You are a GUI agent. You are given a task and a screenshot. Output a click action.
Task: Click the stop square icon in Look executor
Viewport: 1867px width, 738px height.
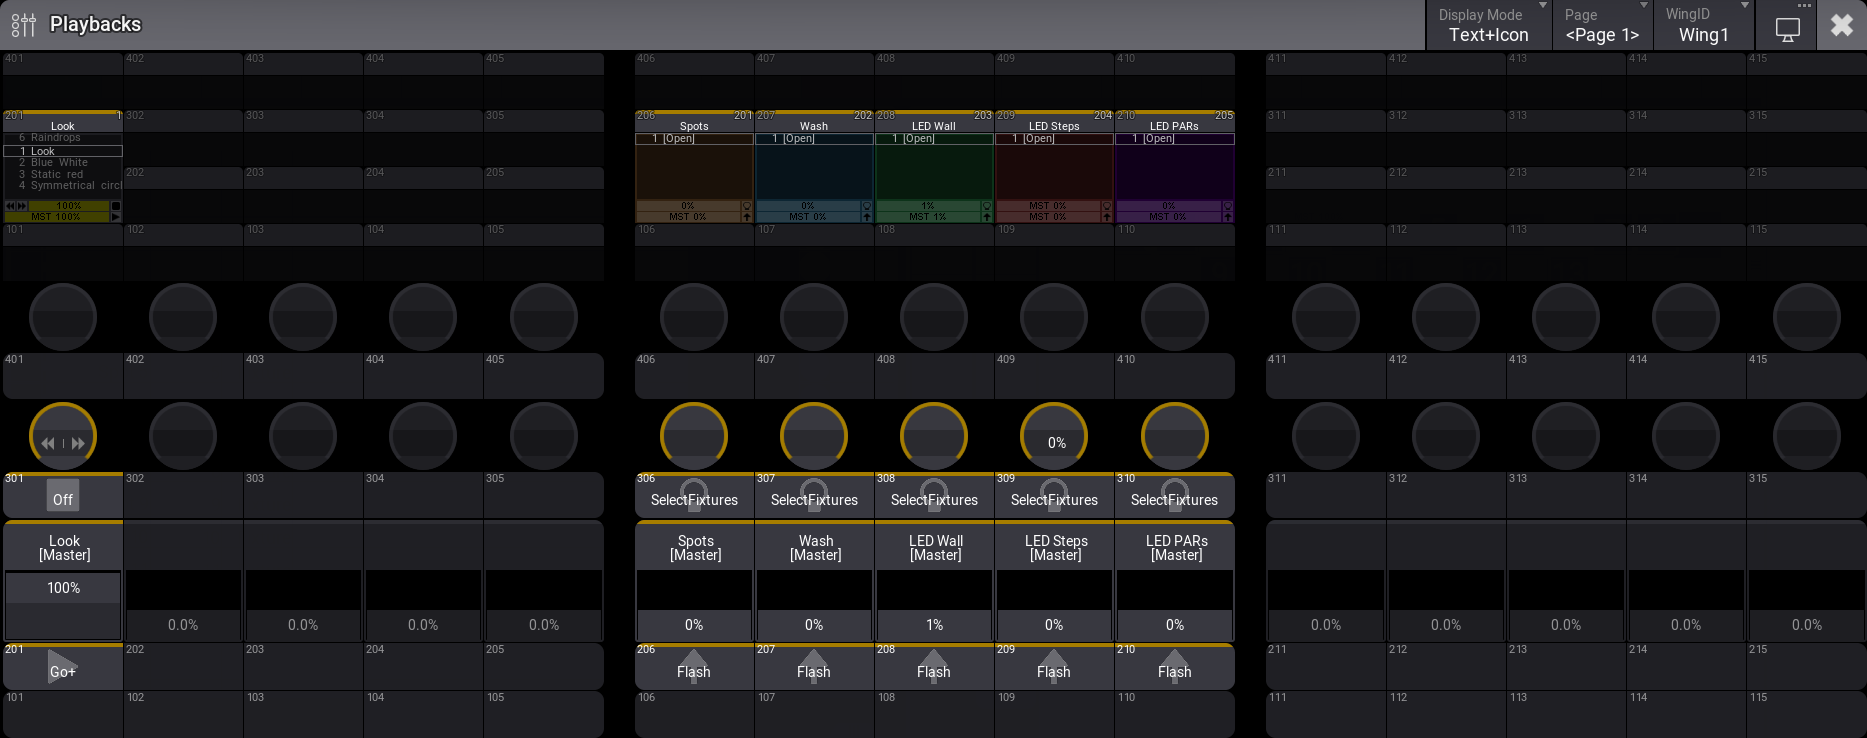116,206
